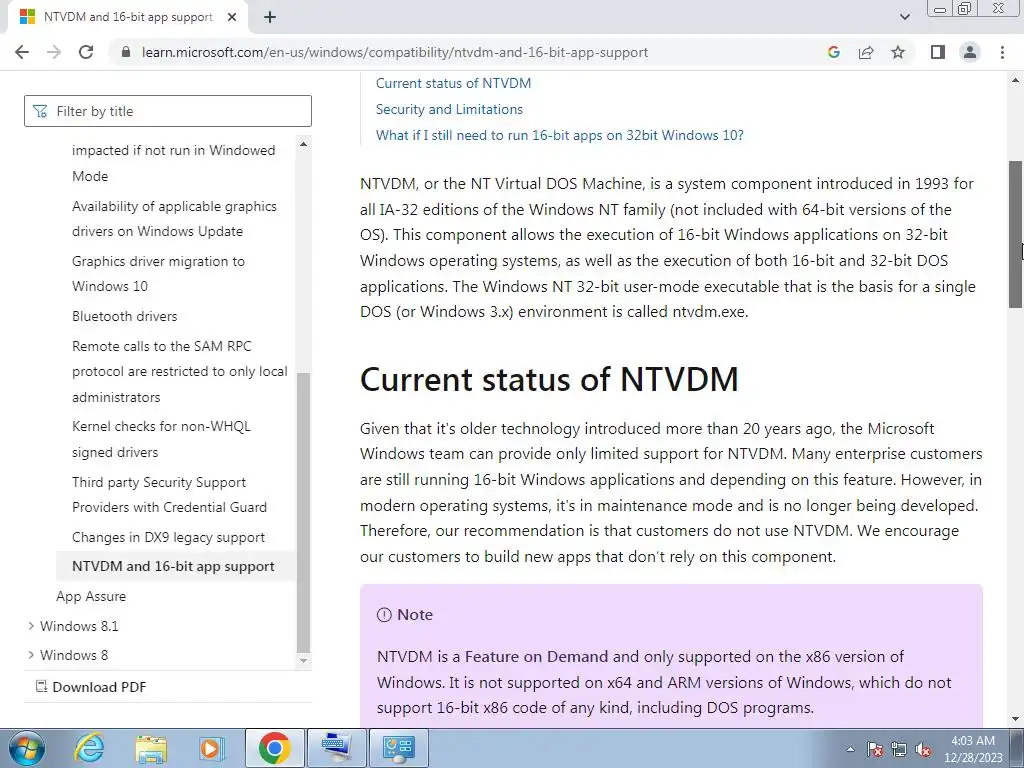The height and width of the screenshot is (768, 1024).
Task: Open the Google search icon in address bar
Action: point(833,52)
